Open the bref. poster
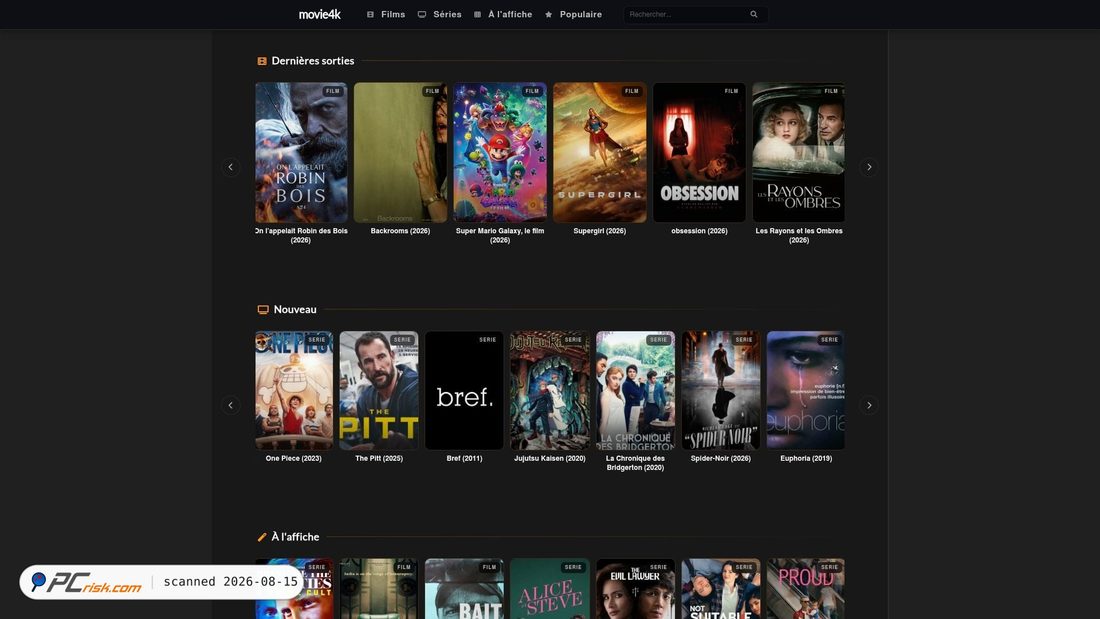 point(464,390)
